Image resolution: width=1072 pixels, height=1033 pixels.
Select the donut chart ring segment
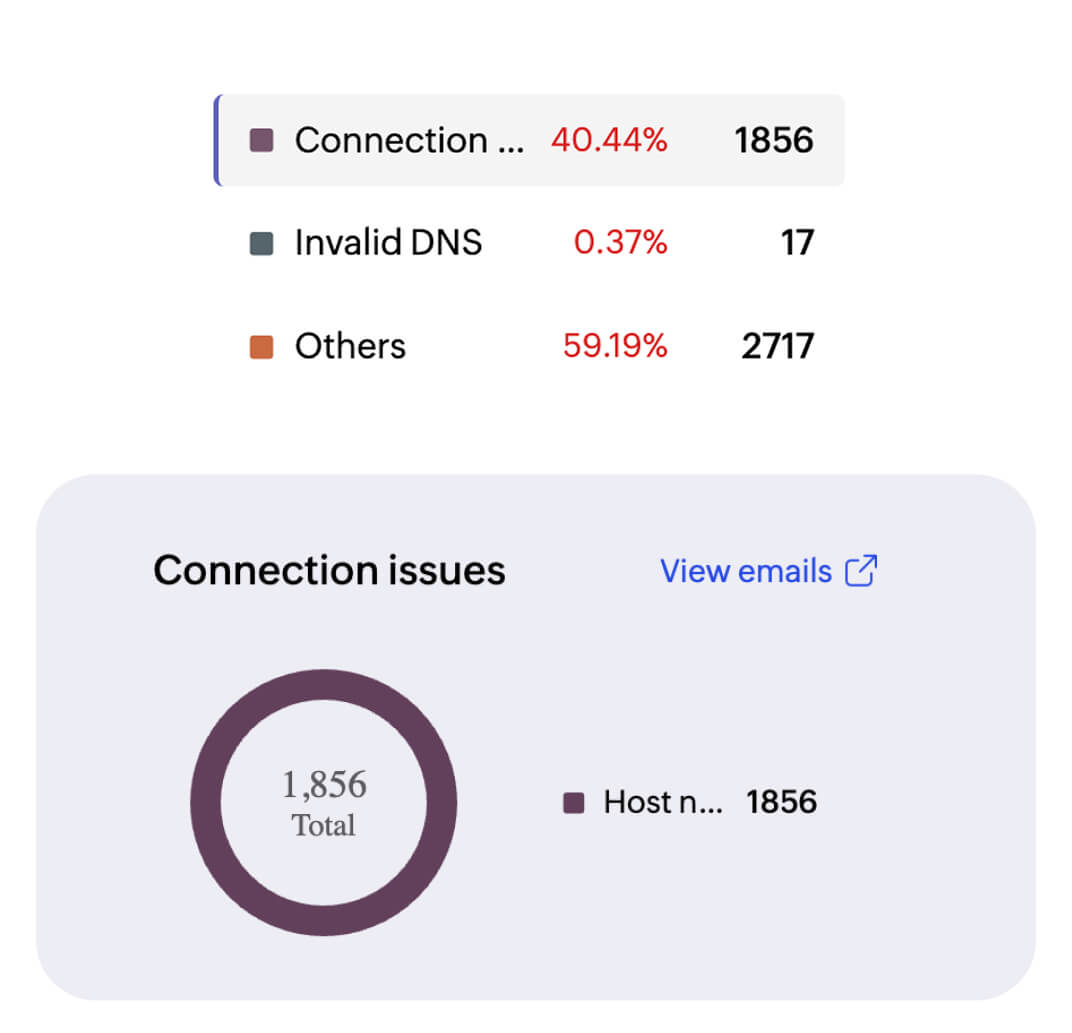pos(324,686)
